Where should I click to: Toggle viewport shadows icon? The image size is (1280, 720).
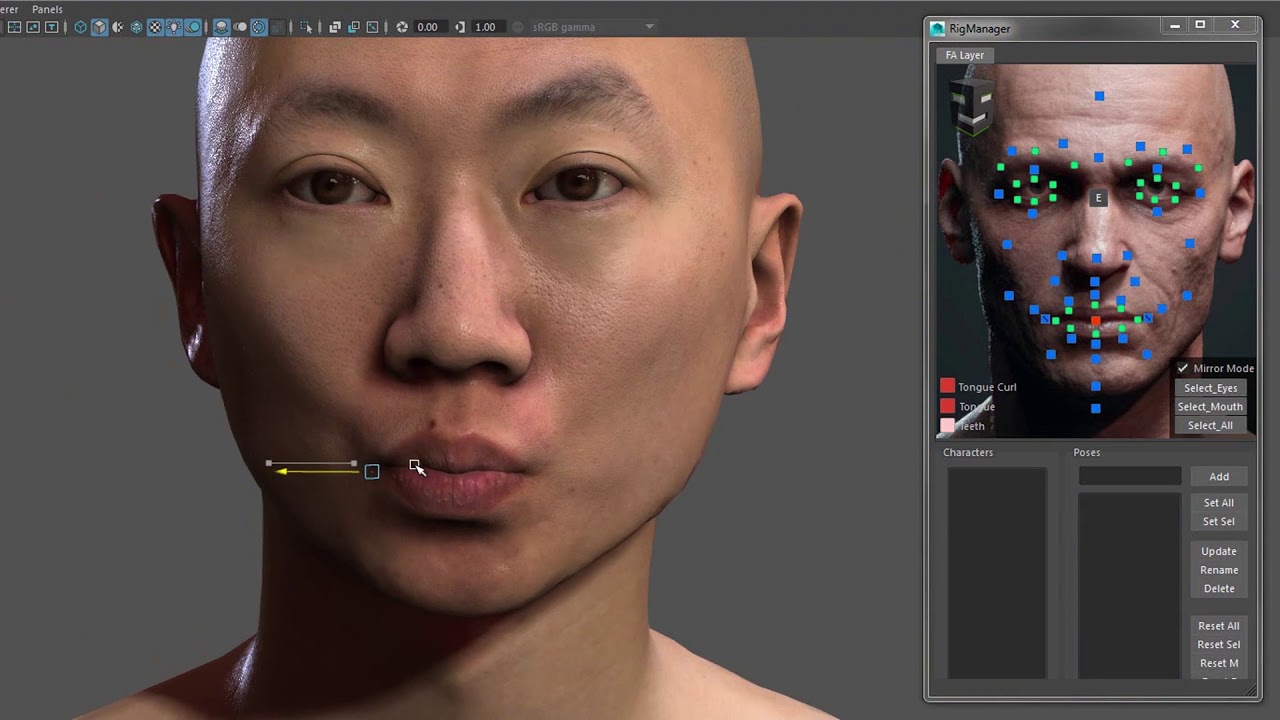pos(193,27)
